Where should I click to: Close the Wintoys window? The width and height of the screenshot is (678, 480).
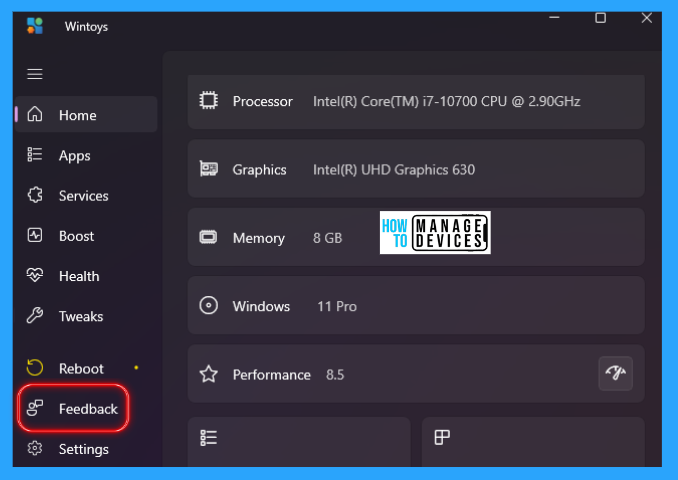pos(646,18)
